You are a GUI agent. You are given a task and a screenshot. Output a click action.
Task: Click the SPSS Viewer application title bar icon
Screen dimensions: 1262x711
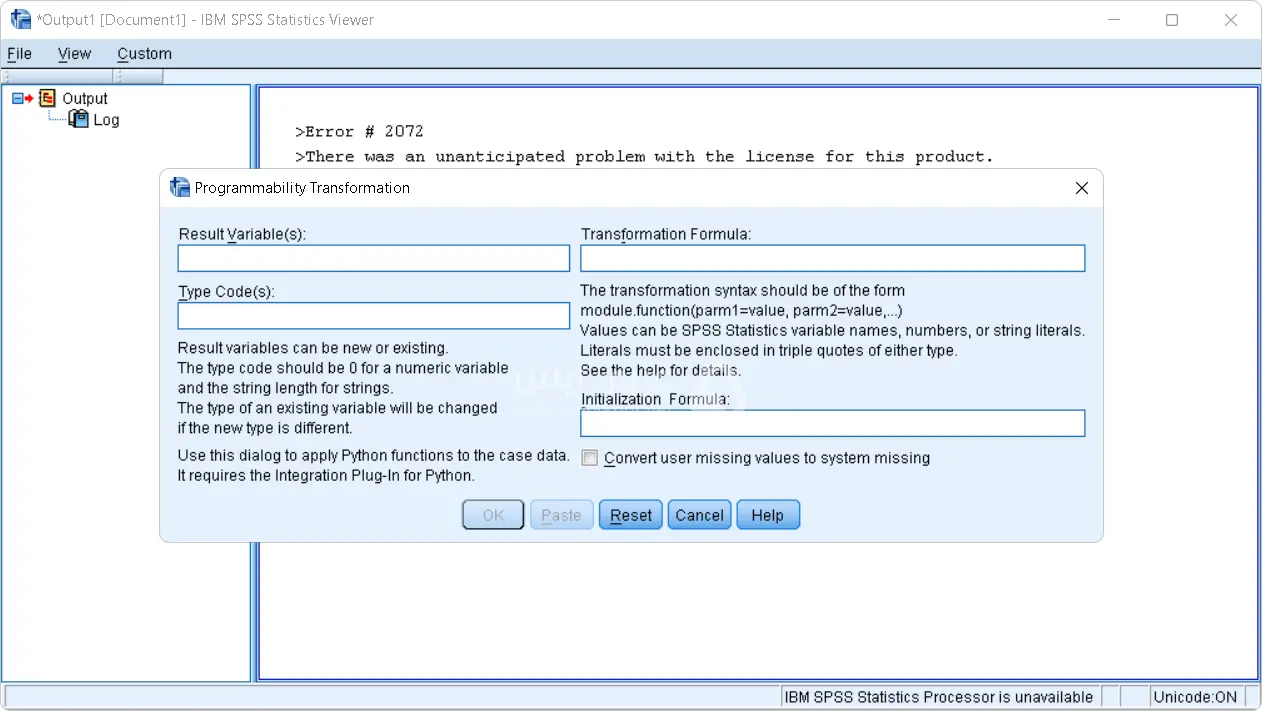(20, 19)
